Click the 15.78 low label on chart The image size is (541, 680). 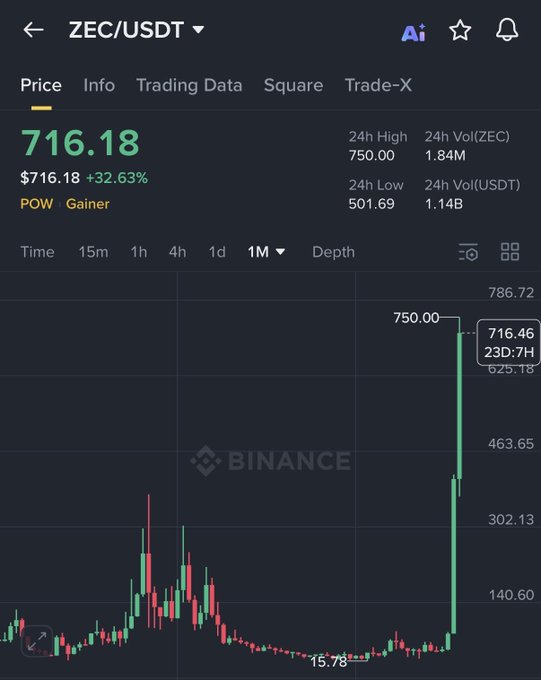click(x=328, y=662)
